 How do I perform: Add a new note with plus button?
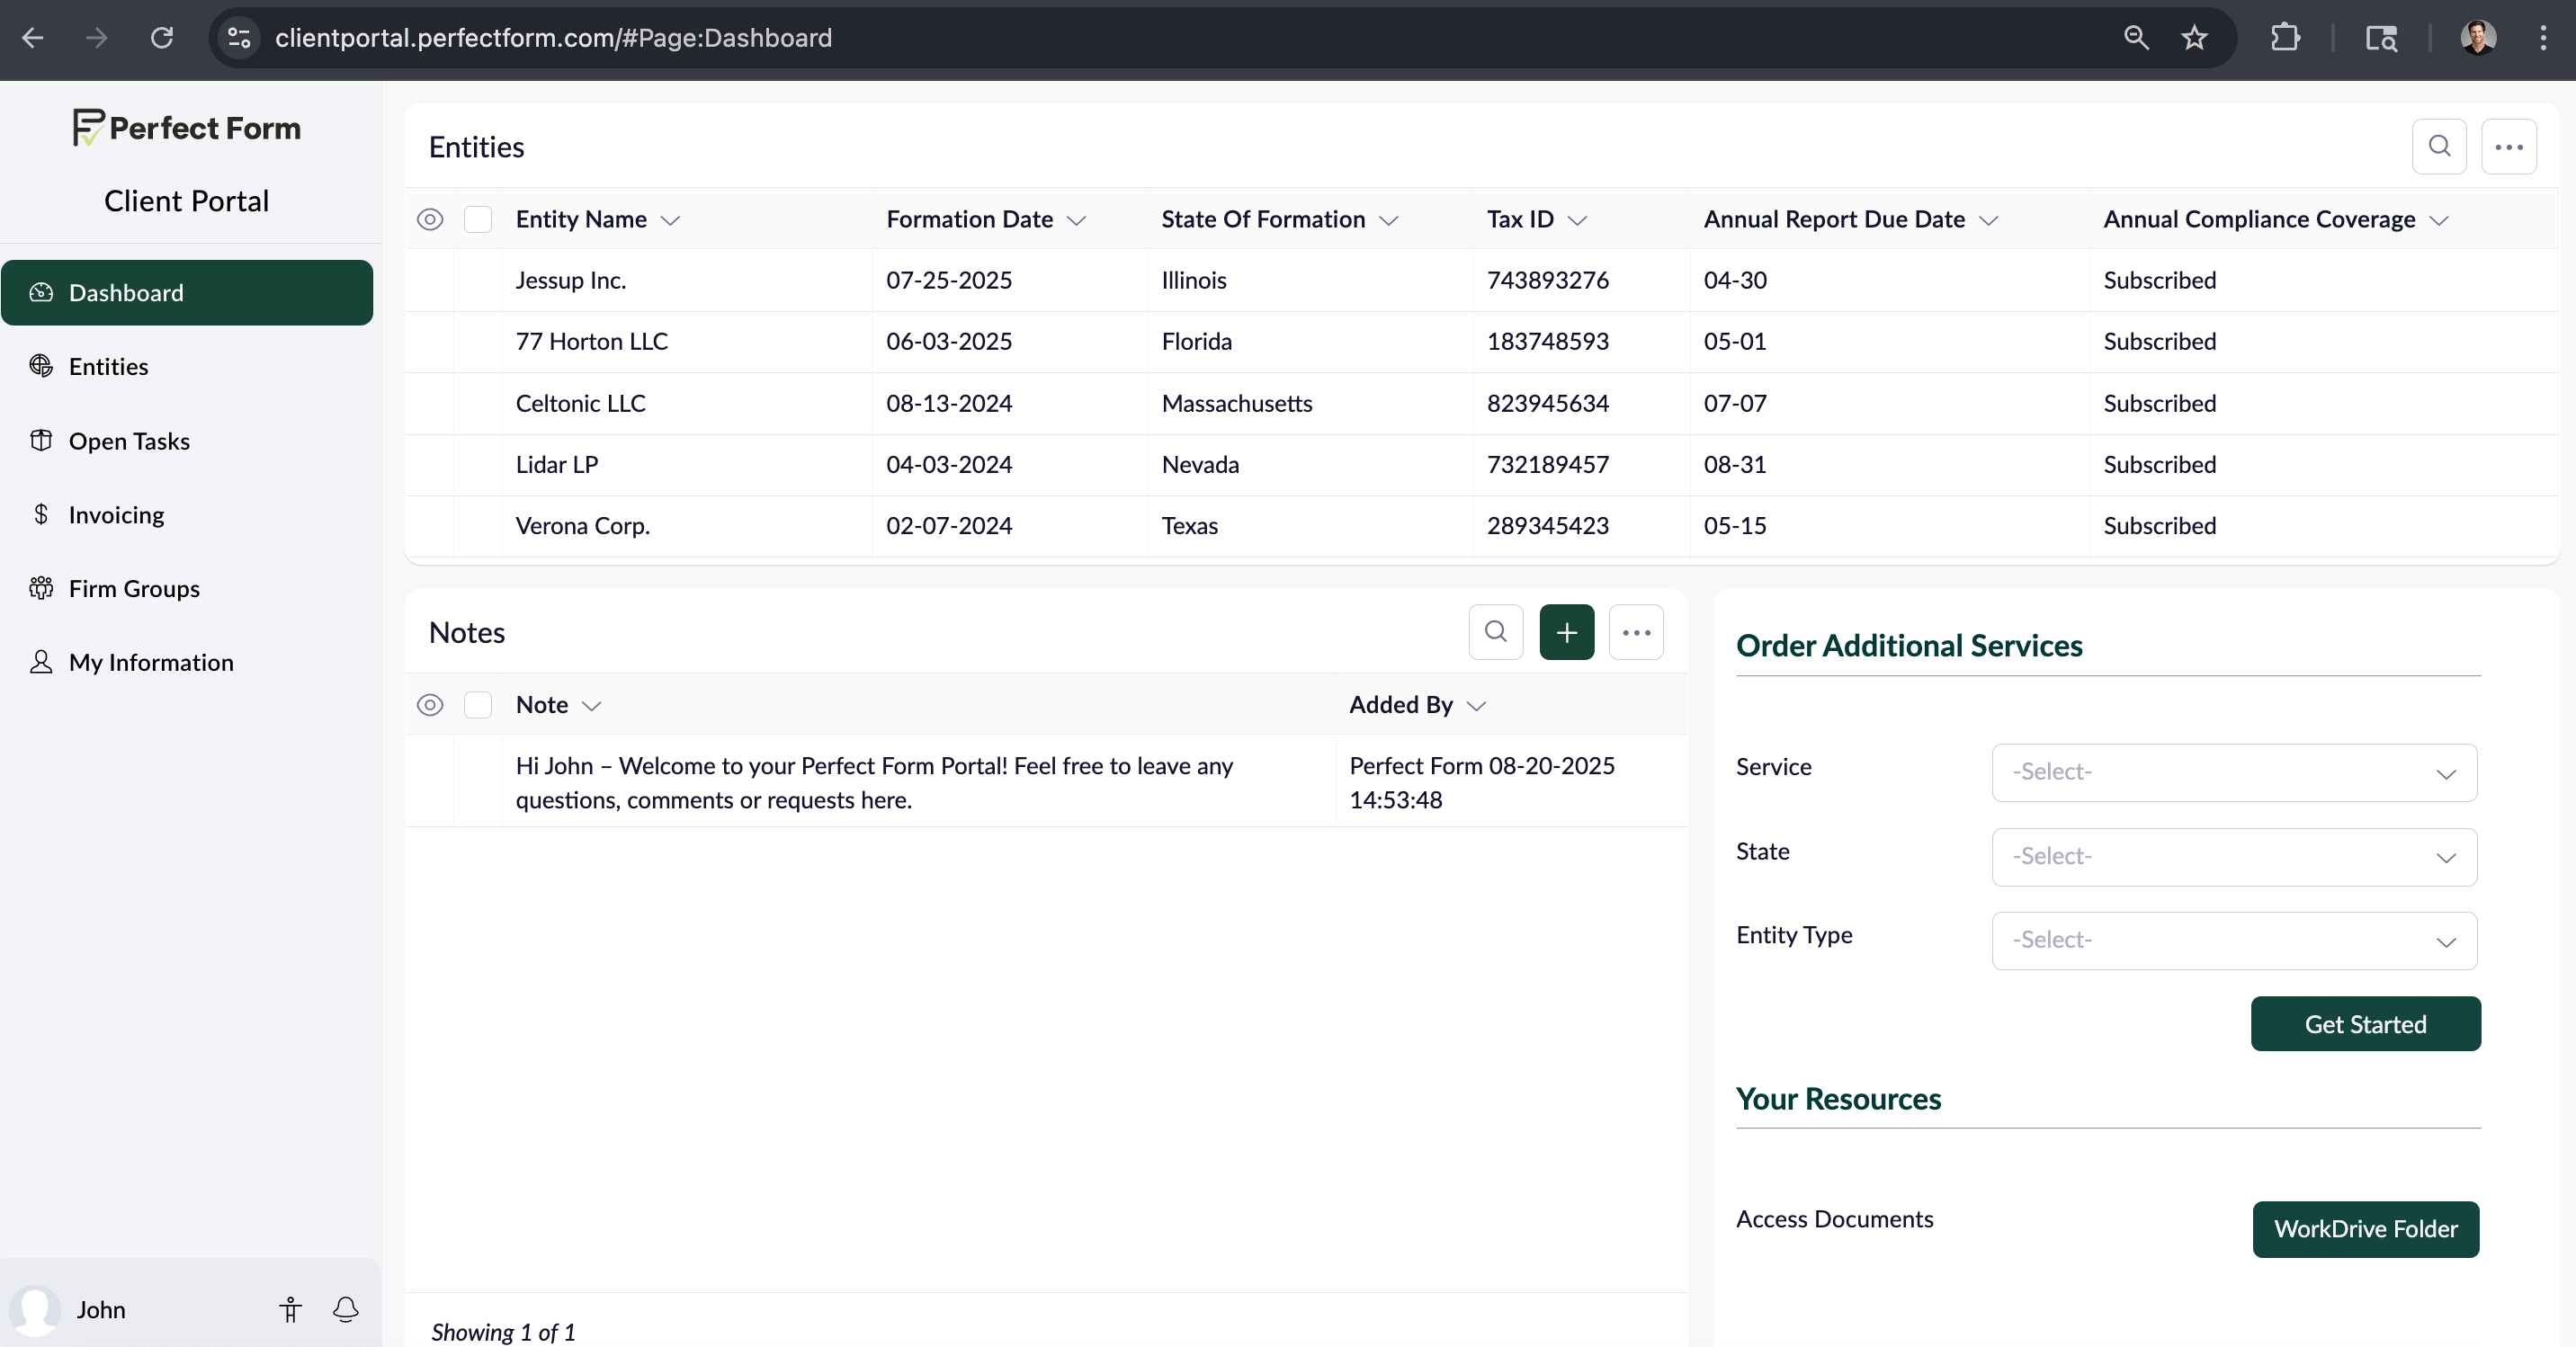(x=1566, y=632)
